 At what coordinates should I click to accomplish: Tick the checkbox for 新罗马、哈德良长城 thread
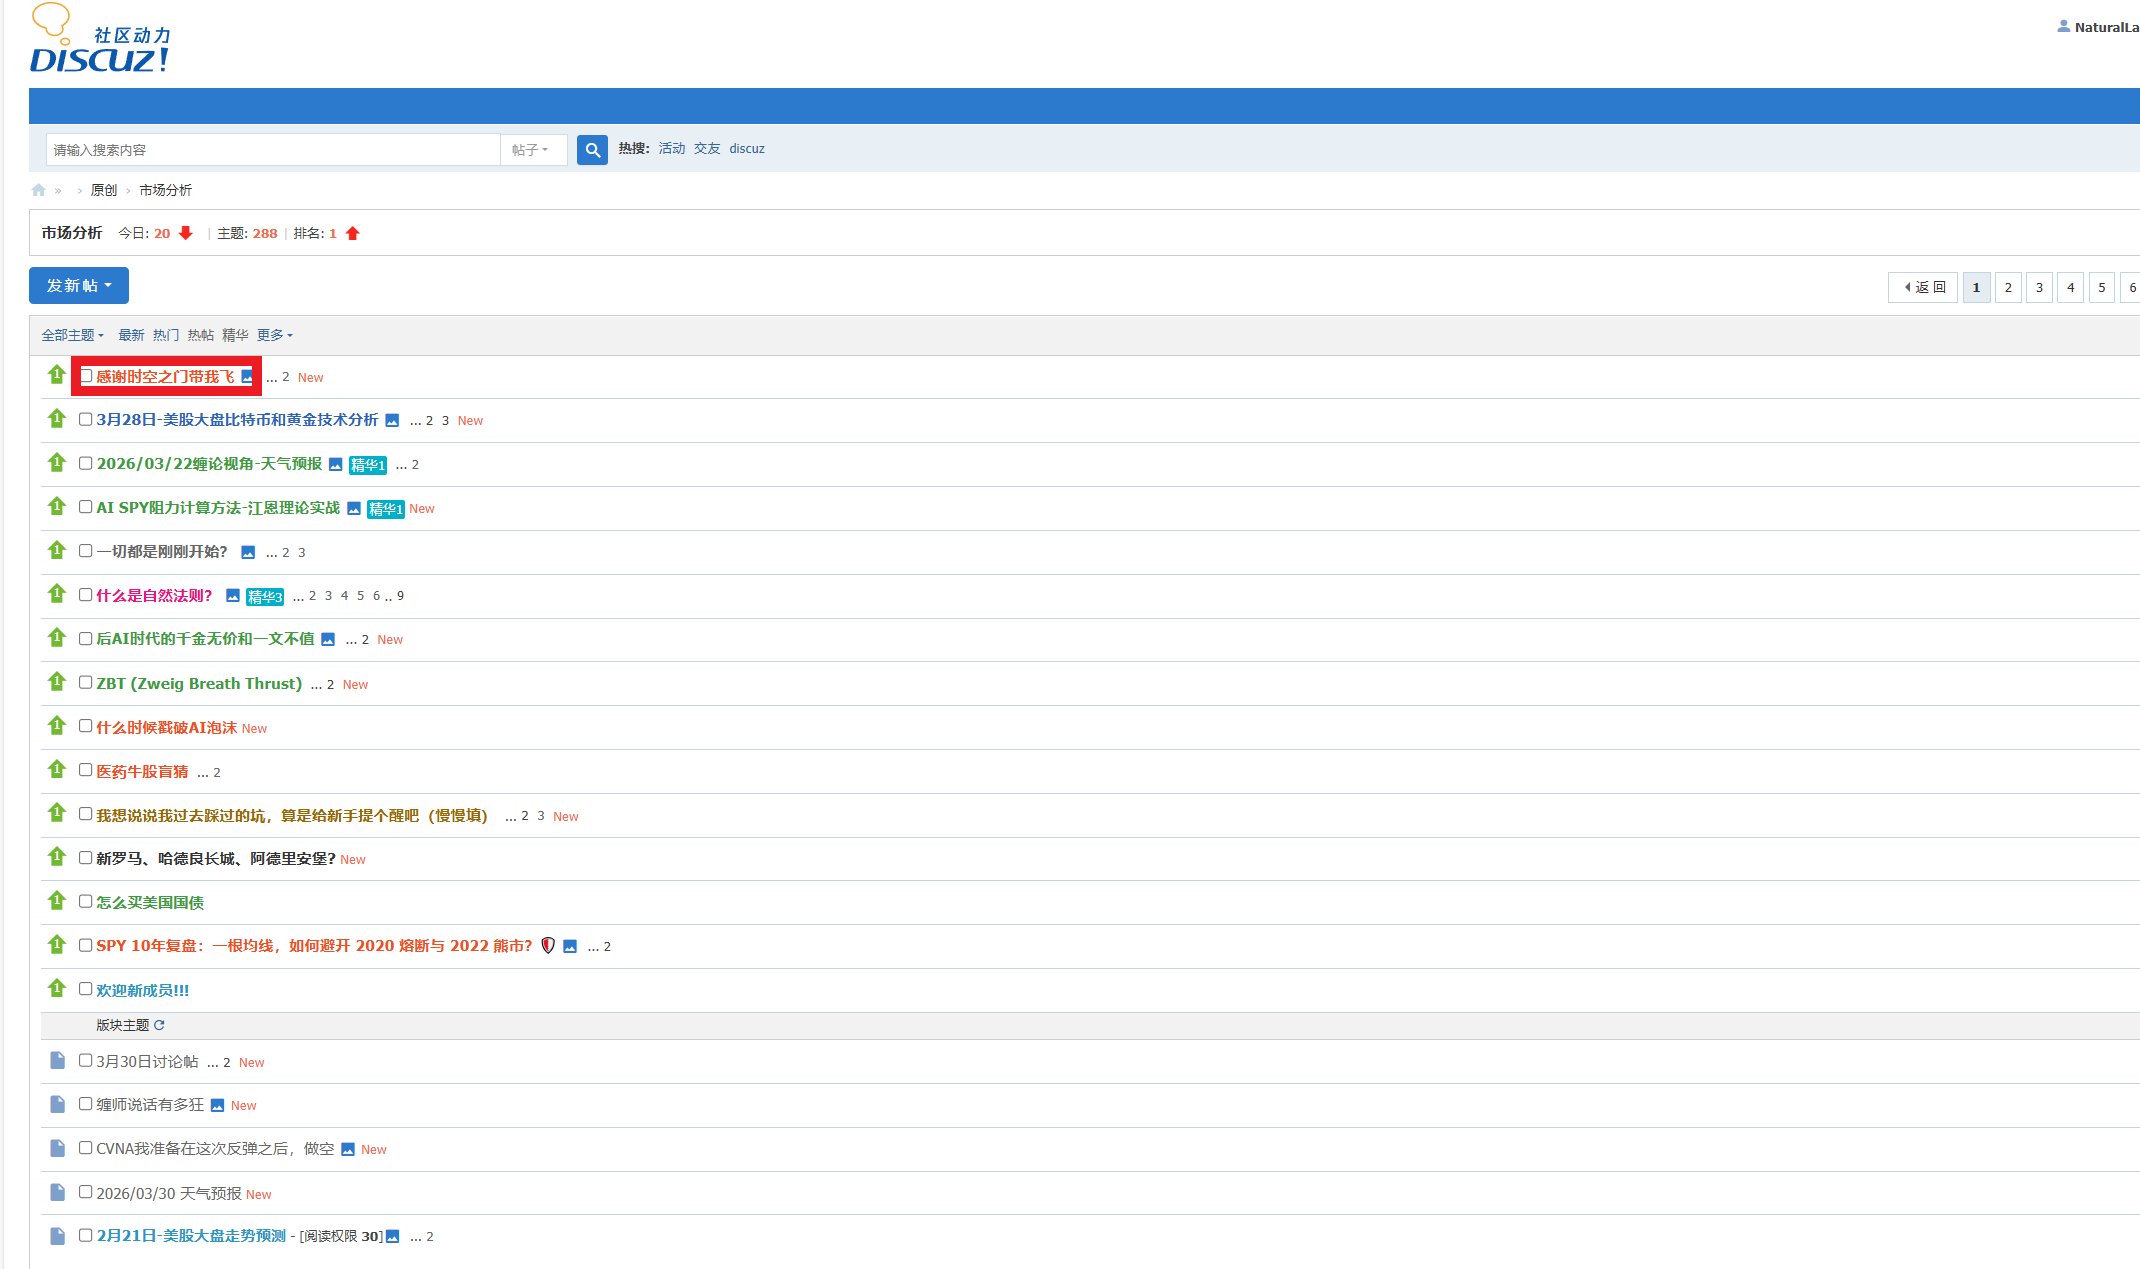86,858
